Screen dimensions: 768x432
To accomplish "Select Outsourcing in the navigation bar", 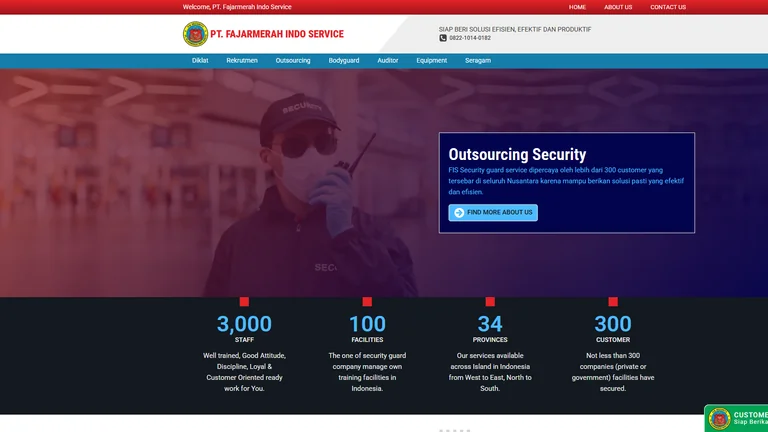I will coord(293,61).
